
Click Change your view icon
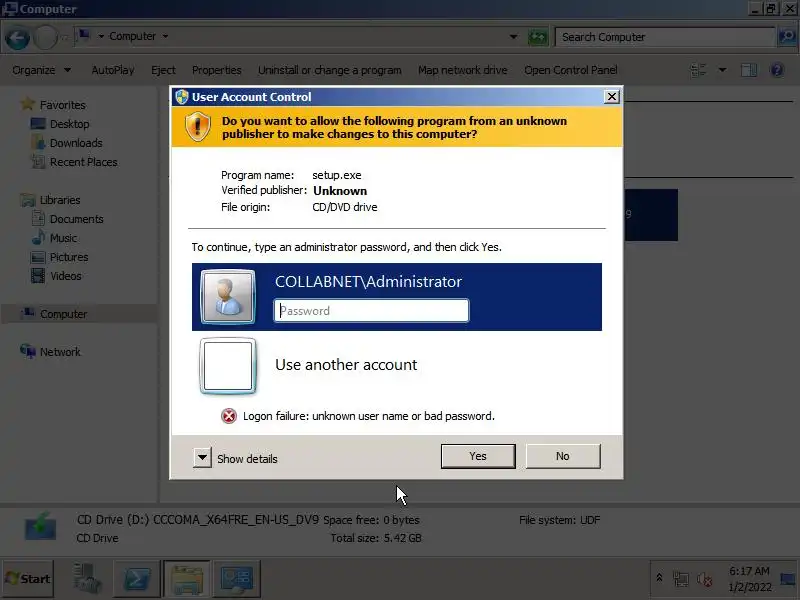pos(698,70)
